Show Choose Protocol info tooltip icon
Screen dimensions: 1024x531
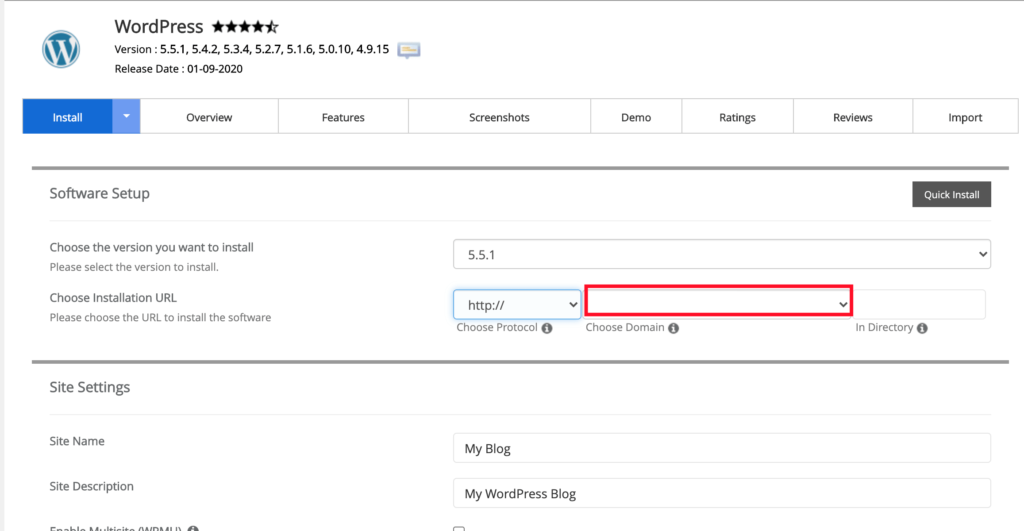point(547,328)
